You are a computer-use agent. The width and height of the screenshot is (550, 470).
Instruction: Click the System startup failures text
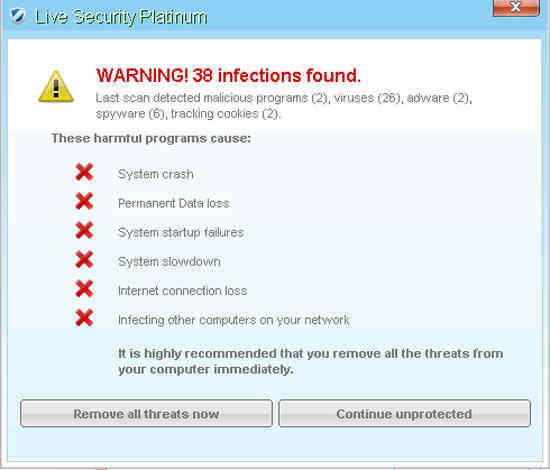[181, 232]
